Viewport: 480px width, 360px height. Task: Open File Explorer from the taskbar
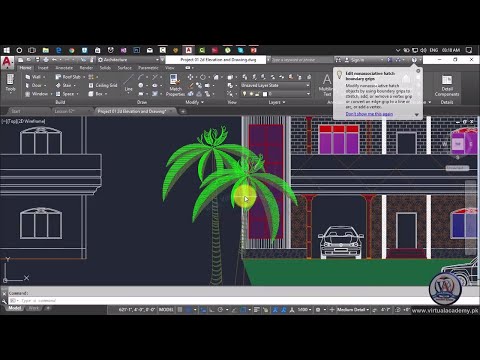[x=45, y=50]
